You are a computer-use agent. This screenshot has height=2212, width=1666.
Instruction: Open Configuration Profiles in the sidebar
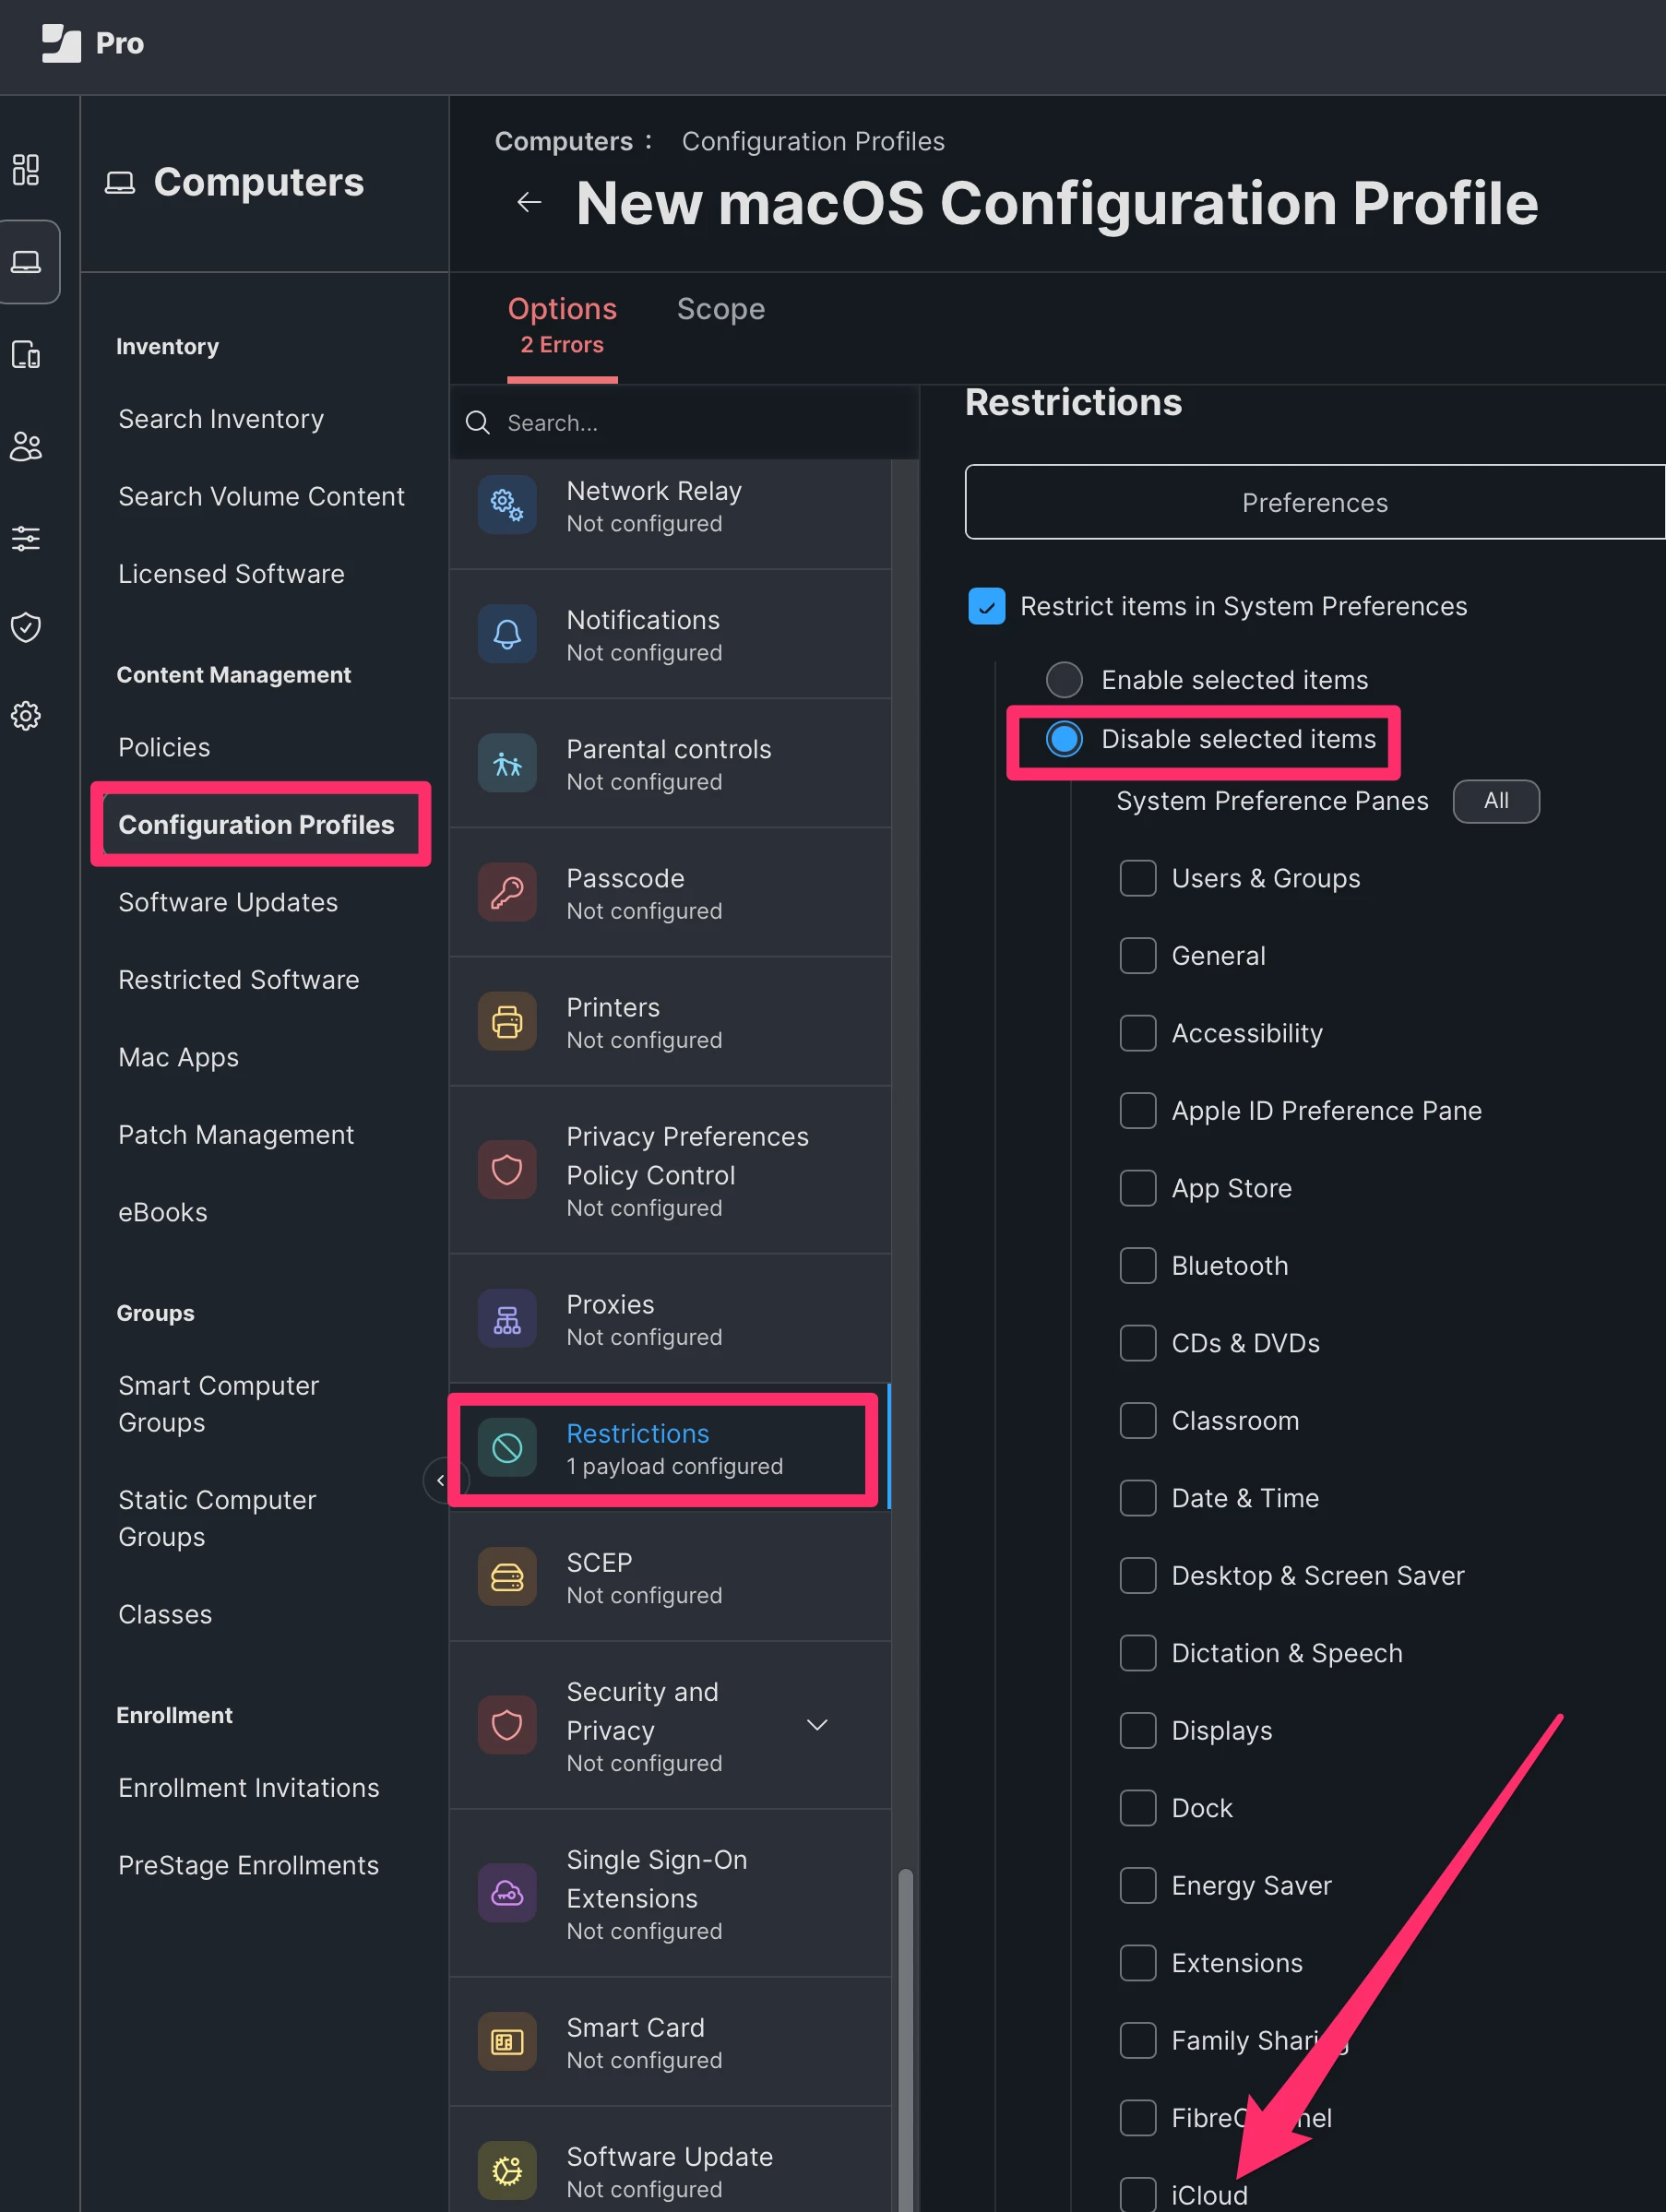pyautogui.click(x=257, y=825)
